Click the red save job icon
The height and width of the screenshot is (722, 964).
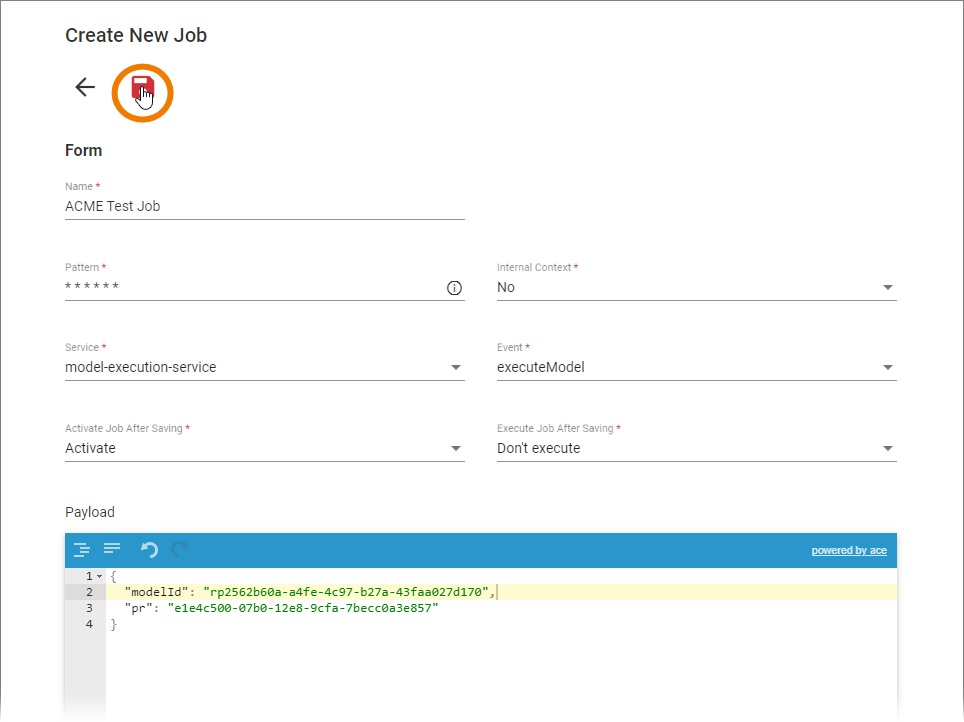click(x=142, y=89)
